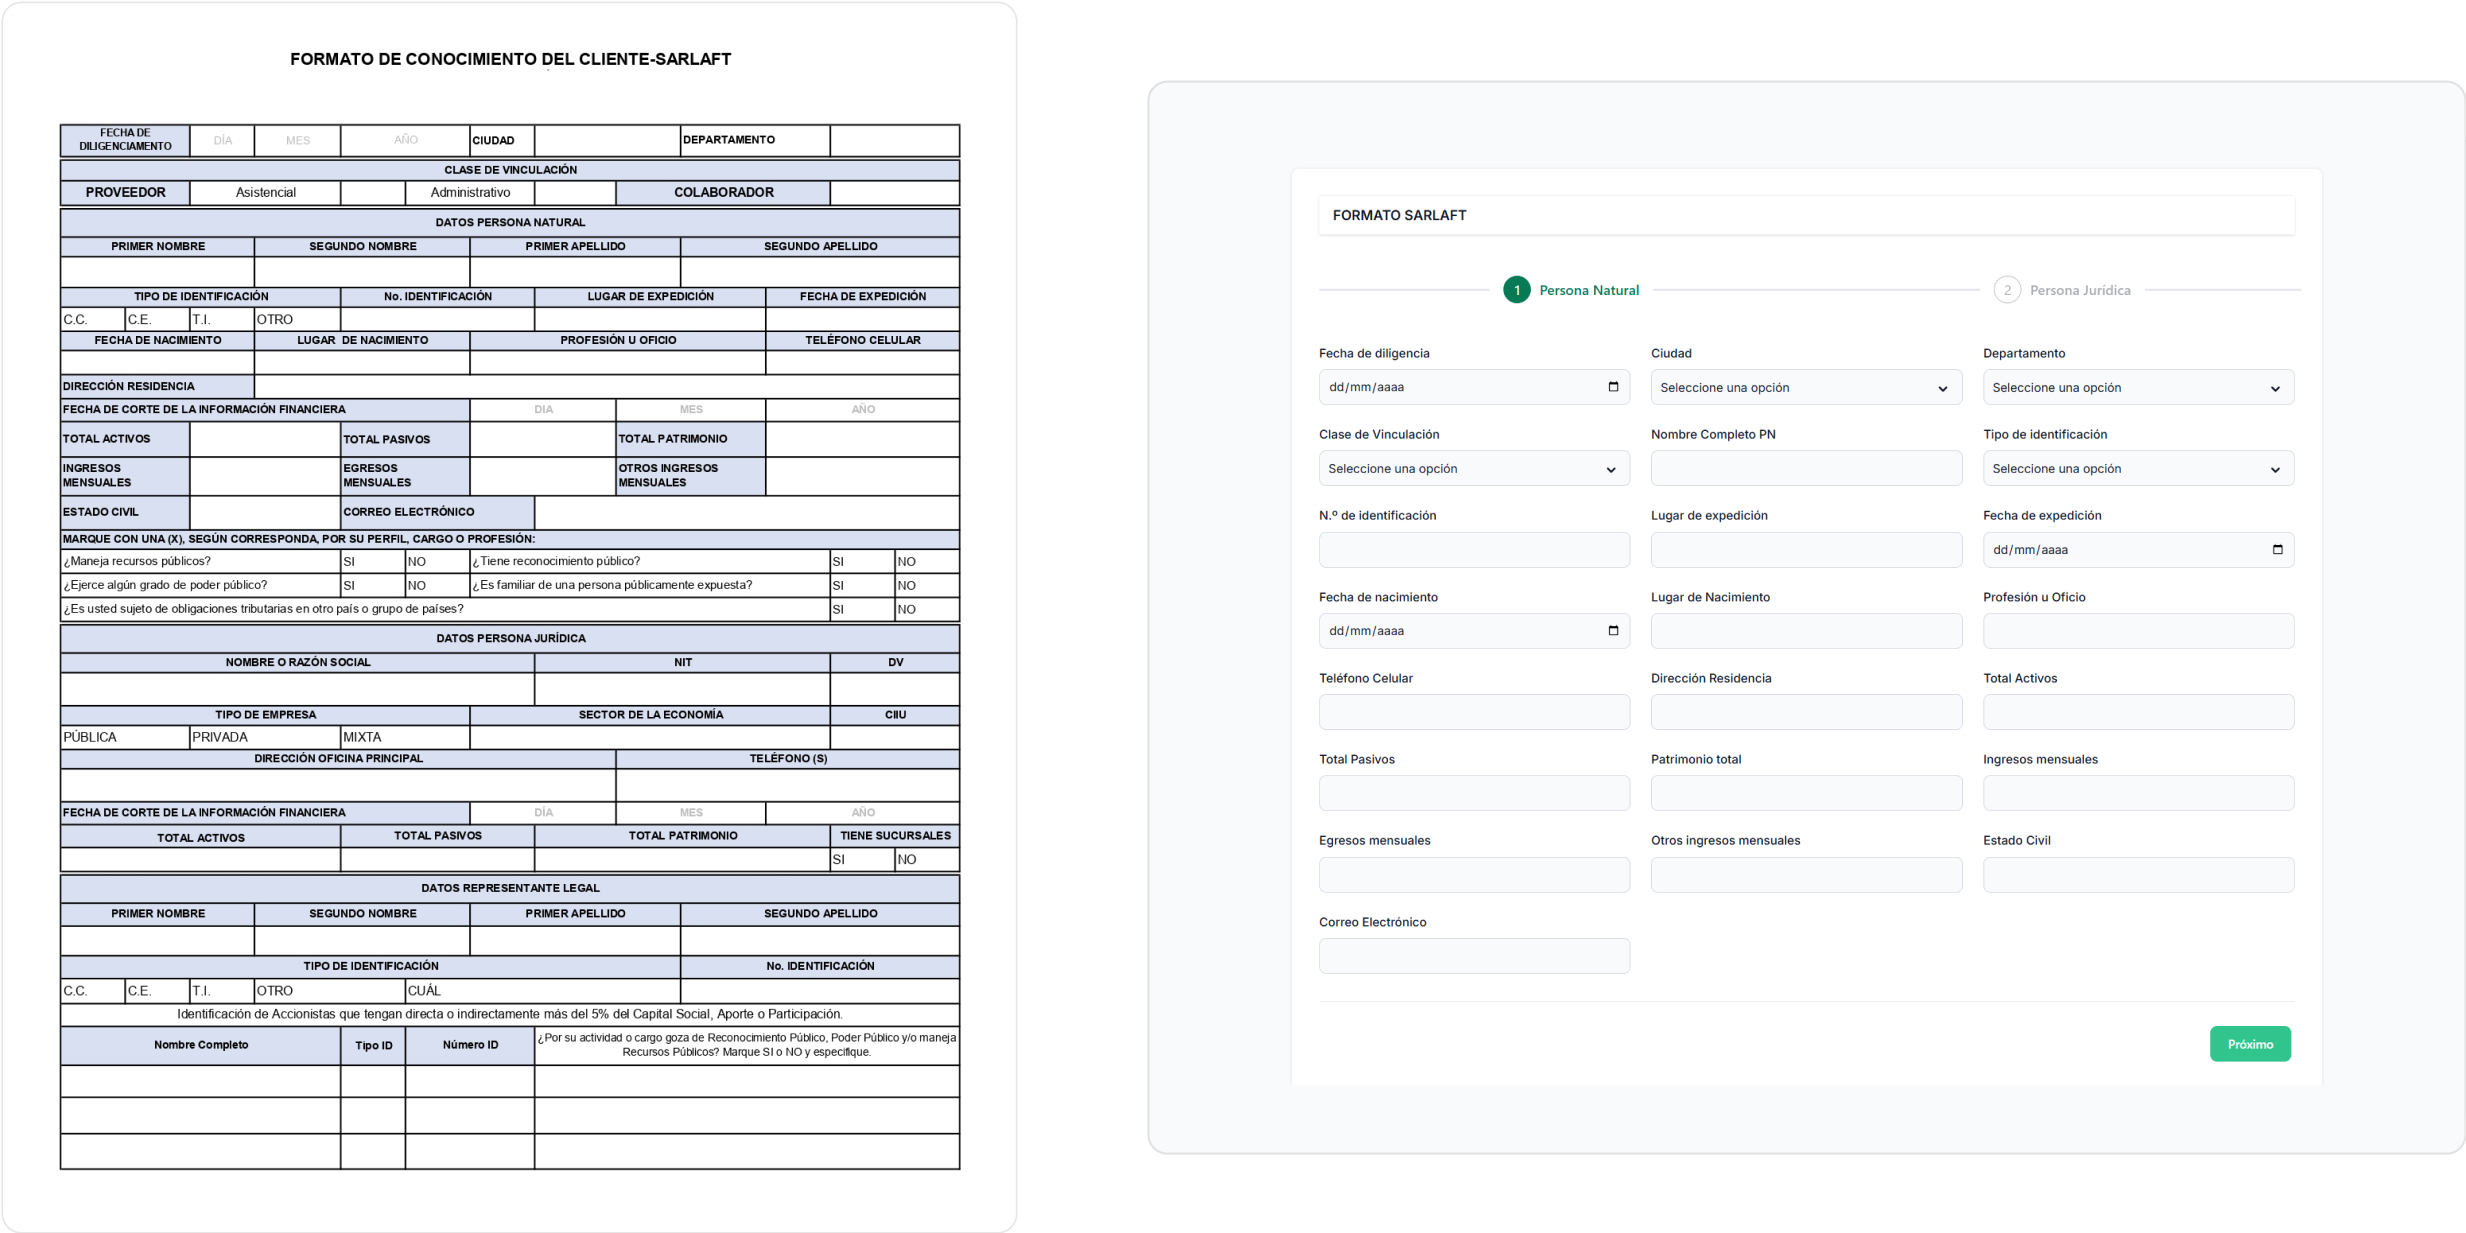Viewport: 2466px width, 1233px height.
Task: Focus the Correo Electrónico field
Action: 1474,956
